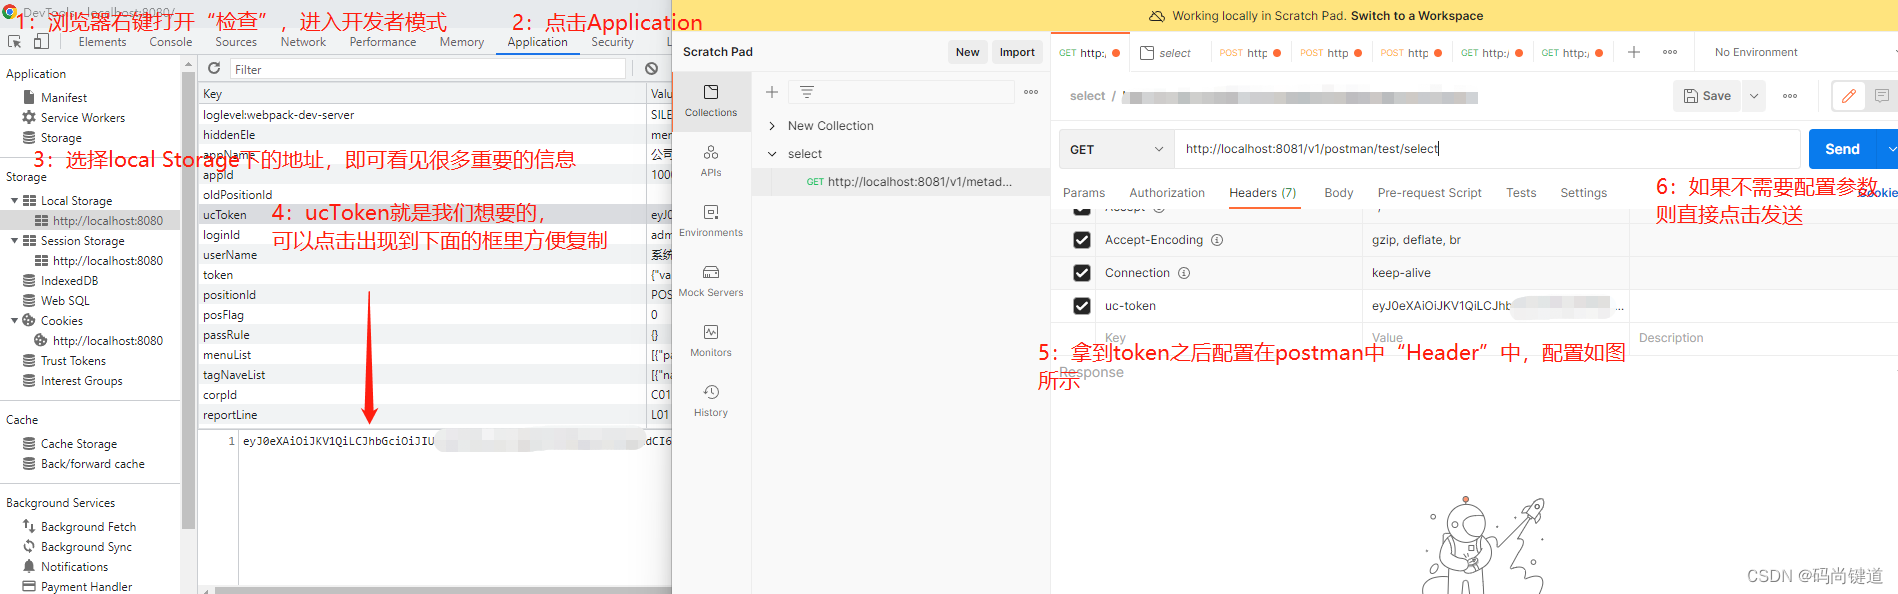Click the plus icon to create collection

(x=772, y=92)
